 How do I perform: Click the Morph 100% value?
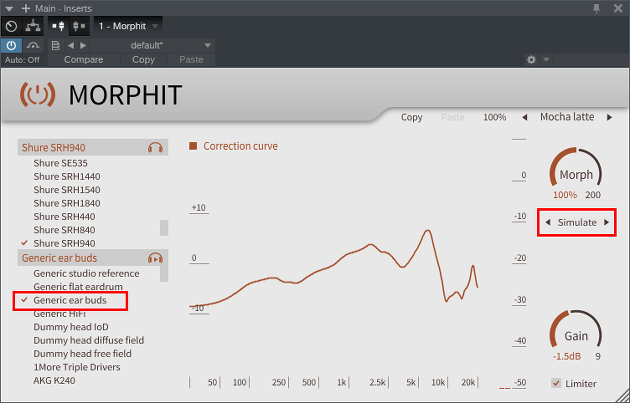(x=565, y=195)
